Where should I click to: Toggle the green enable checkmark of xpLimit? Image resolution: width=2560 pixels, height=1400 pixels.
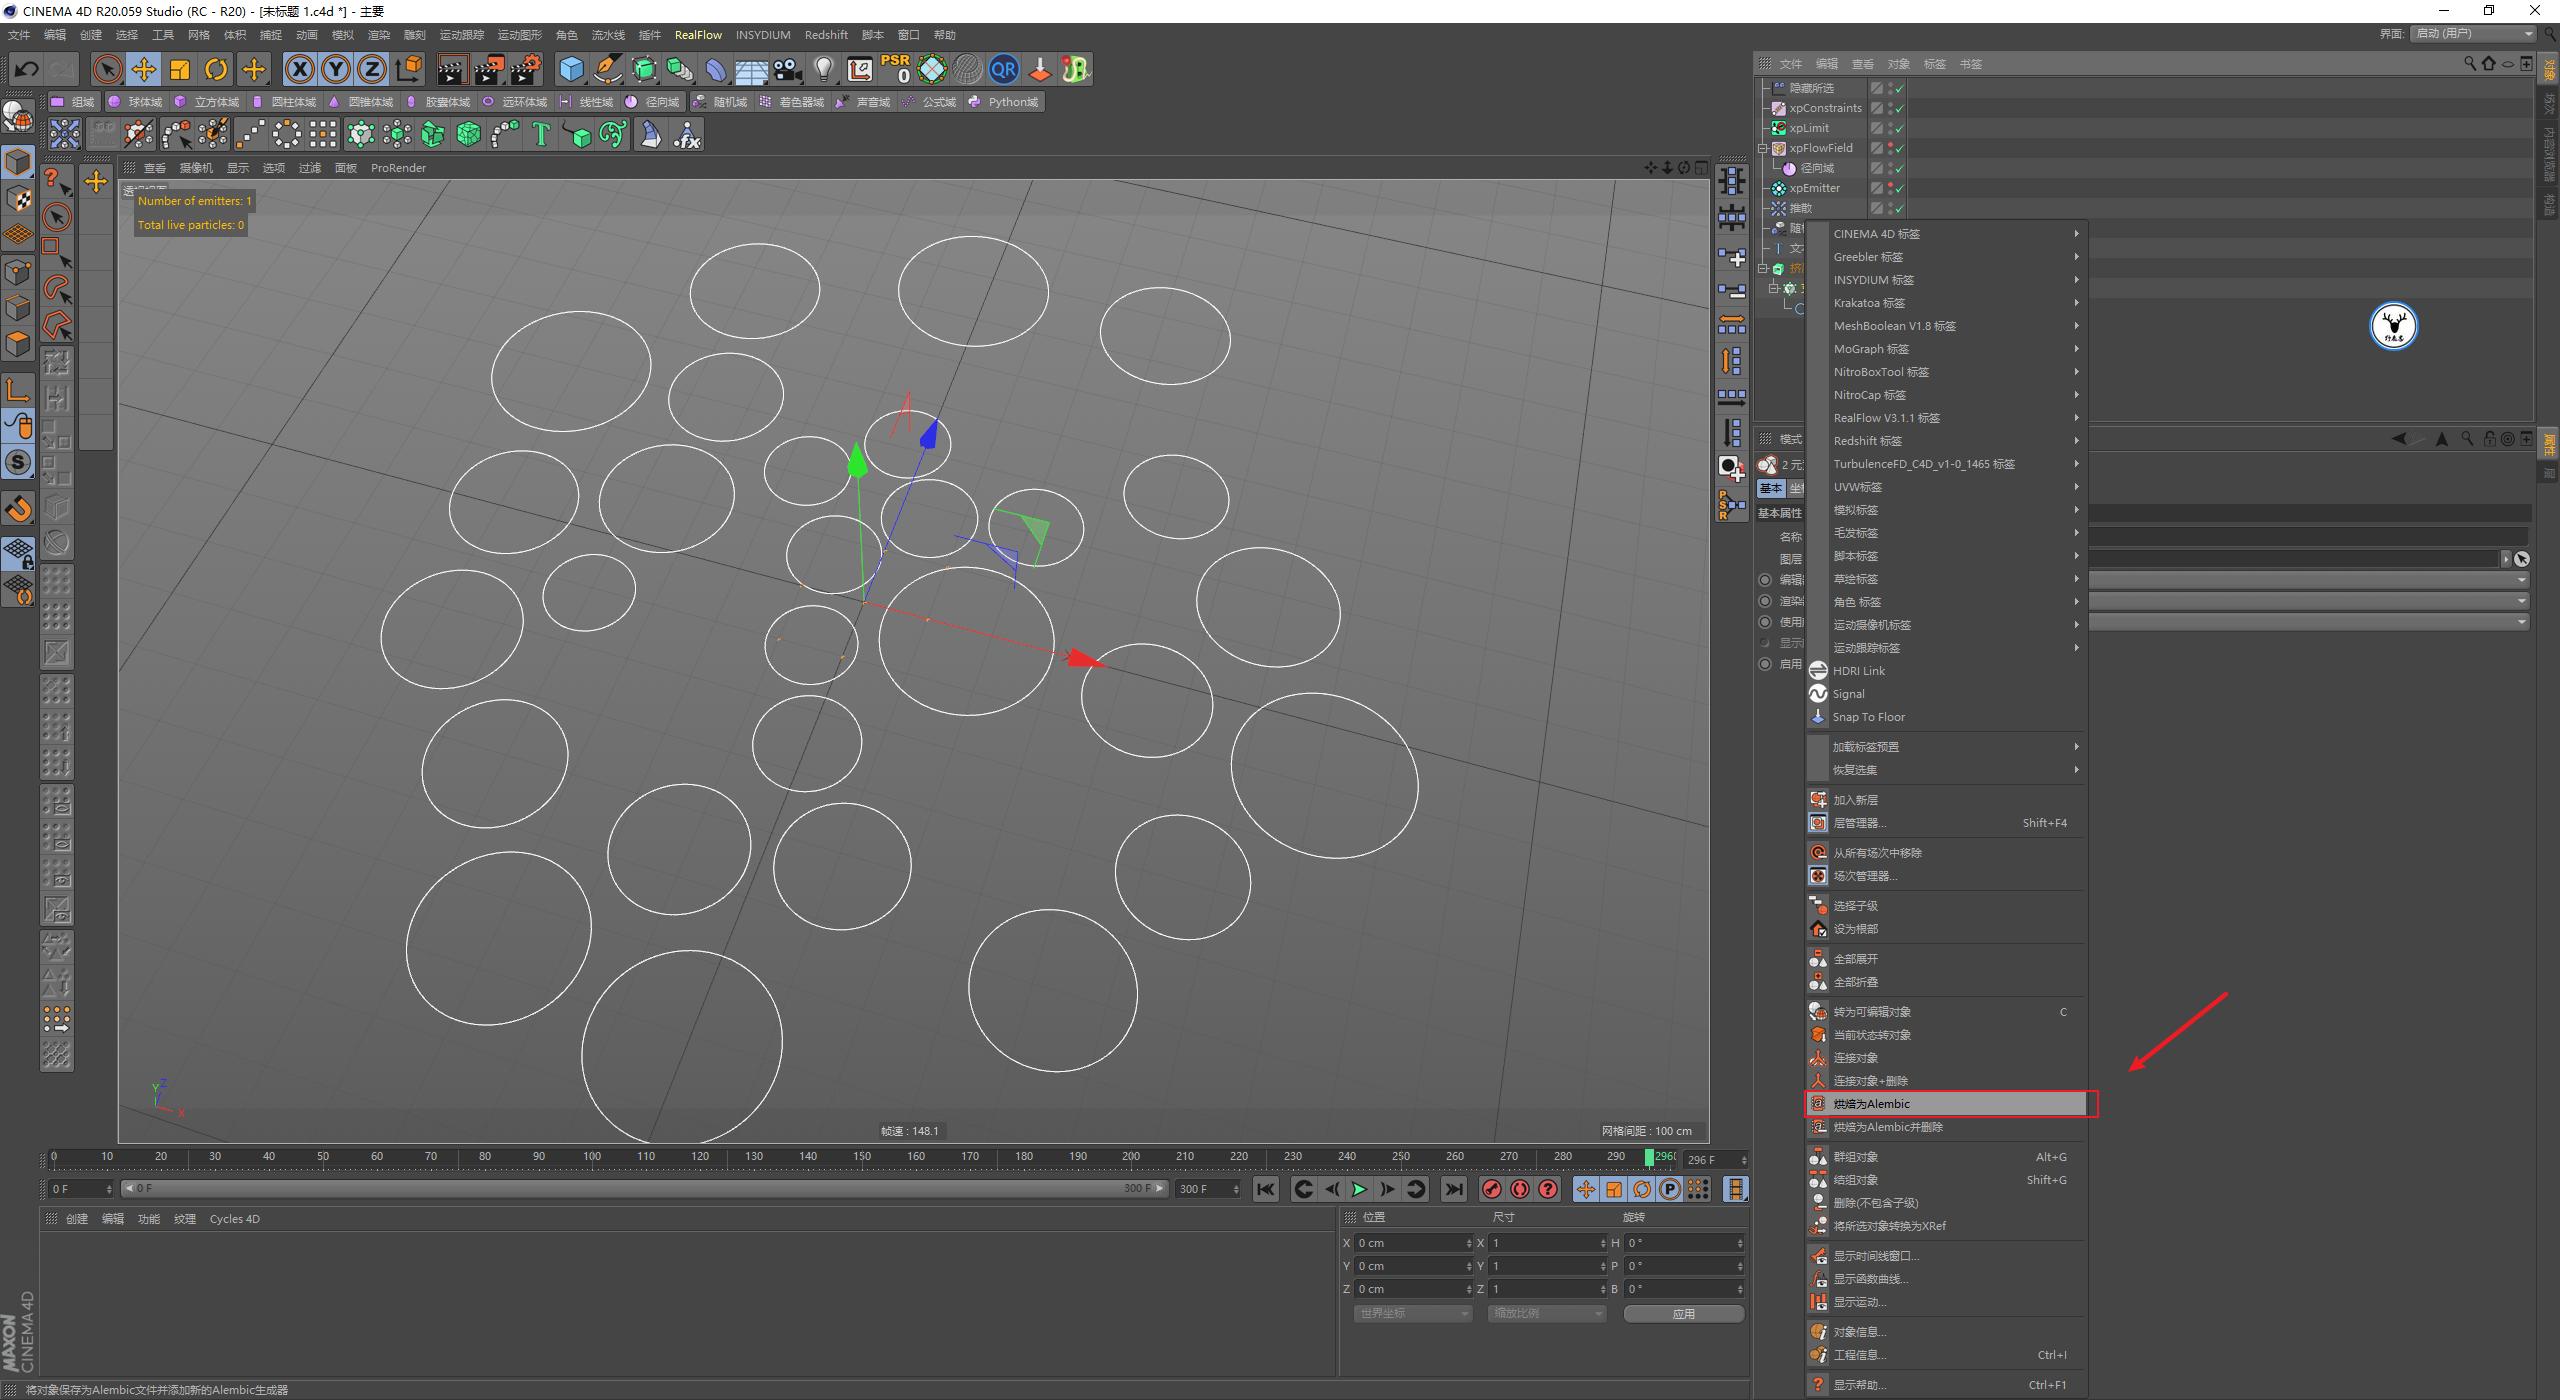pos(1899,129)
